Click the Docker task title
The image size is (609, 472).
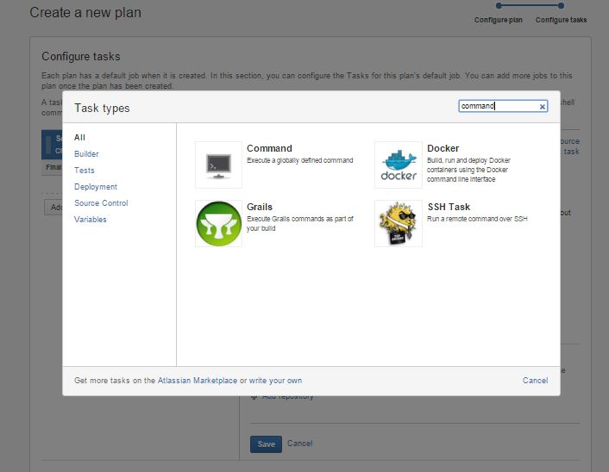click(x=443, y=148)
